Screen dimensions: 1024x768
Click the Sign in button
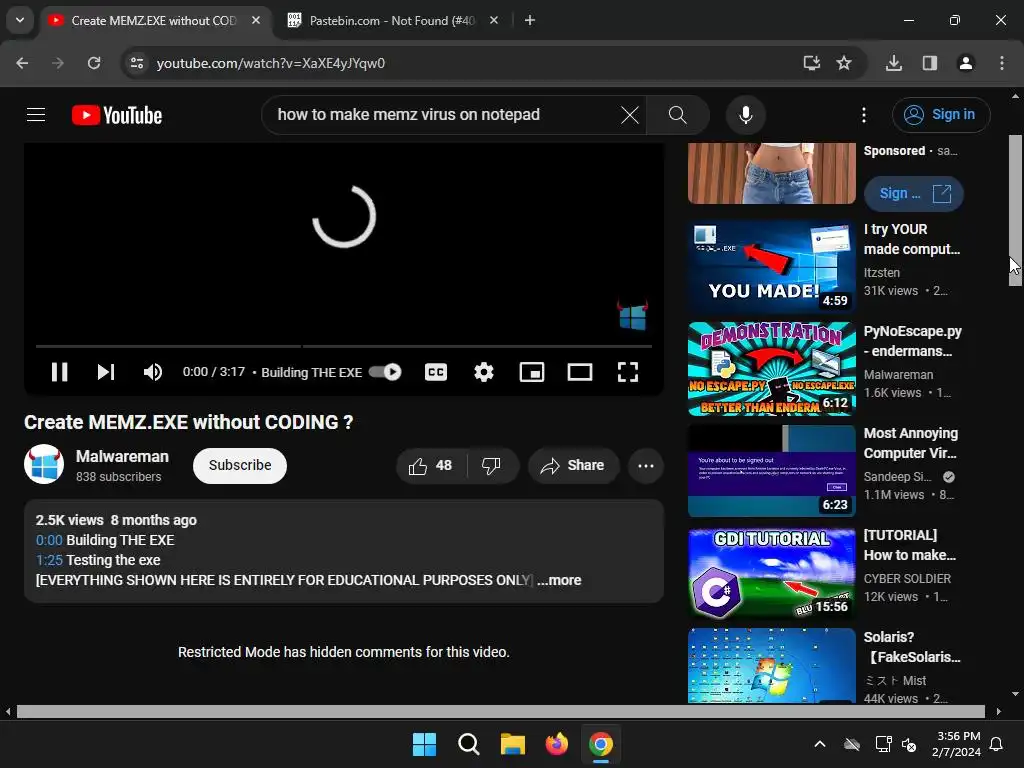[941, 115]
